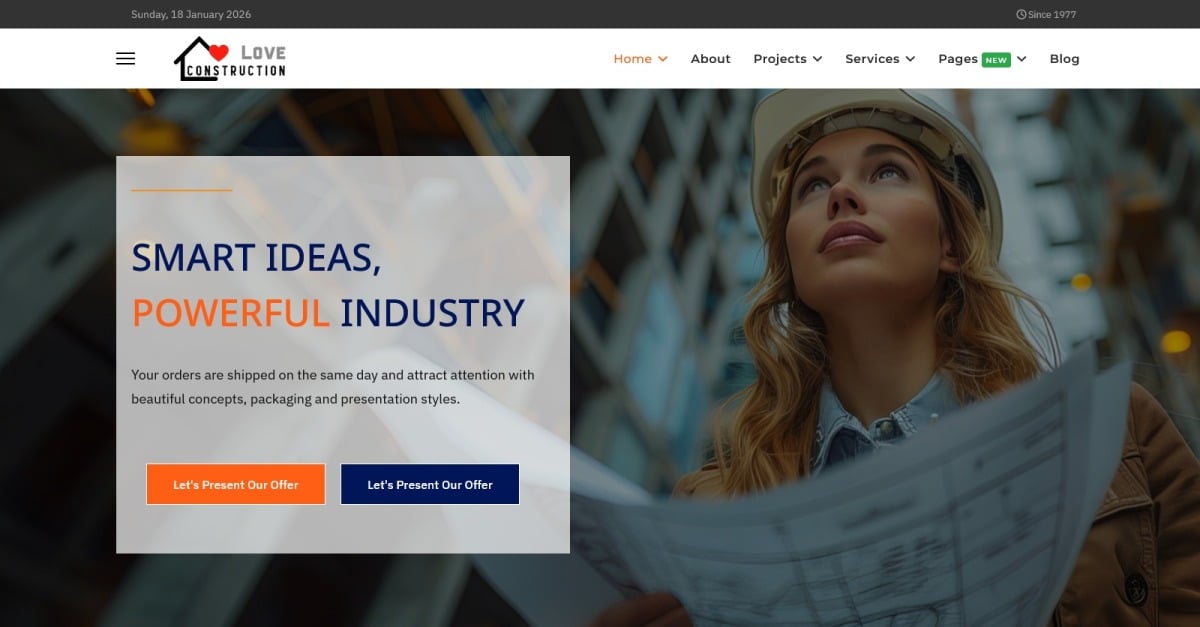Viewport: 1200px width, 627px height.
Task: Open the About menu item
Action: (x=710, y=59)
